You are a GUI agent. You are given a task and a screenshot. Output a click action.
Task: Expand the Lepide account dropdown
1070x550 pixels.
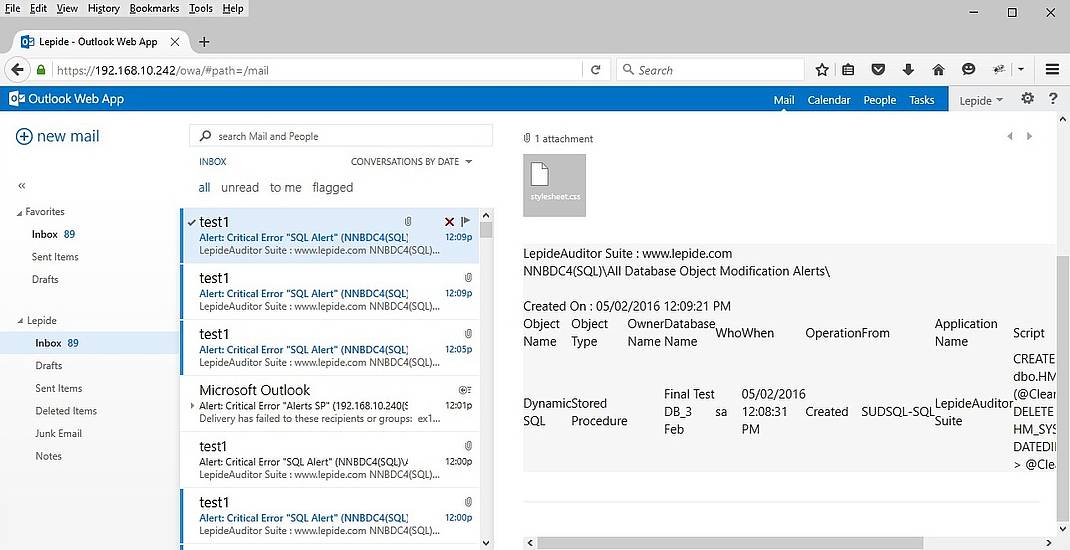coord(981,100)
